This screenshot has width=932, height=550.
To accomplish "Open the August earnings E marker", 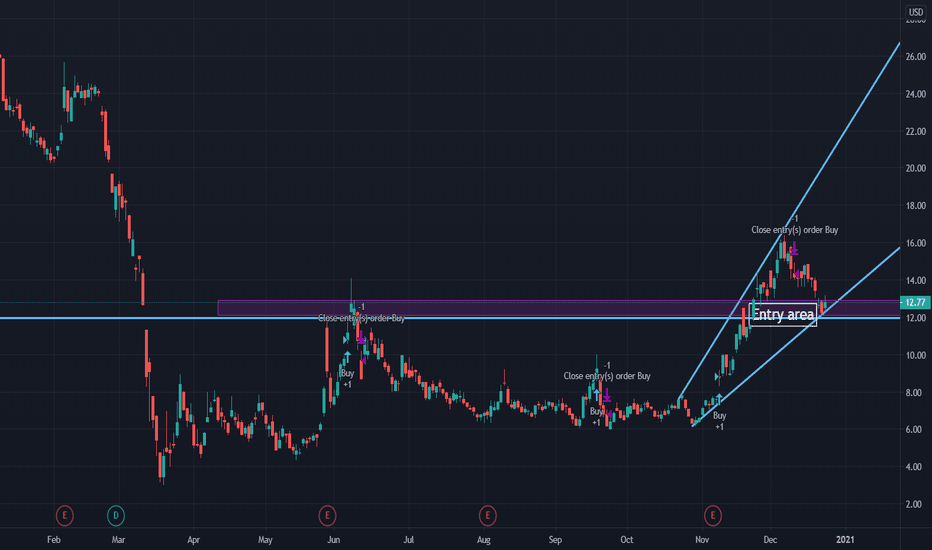I will click(487, 516).
